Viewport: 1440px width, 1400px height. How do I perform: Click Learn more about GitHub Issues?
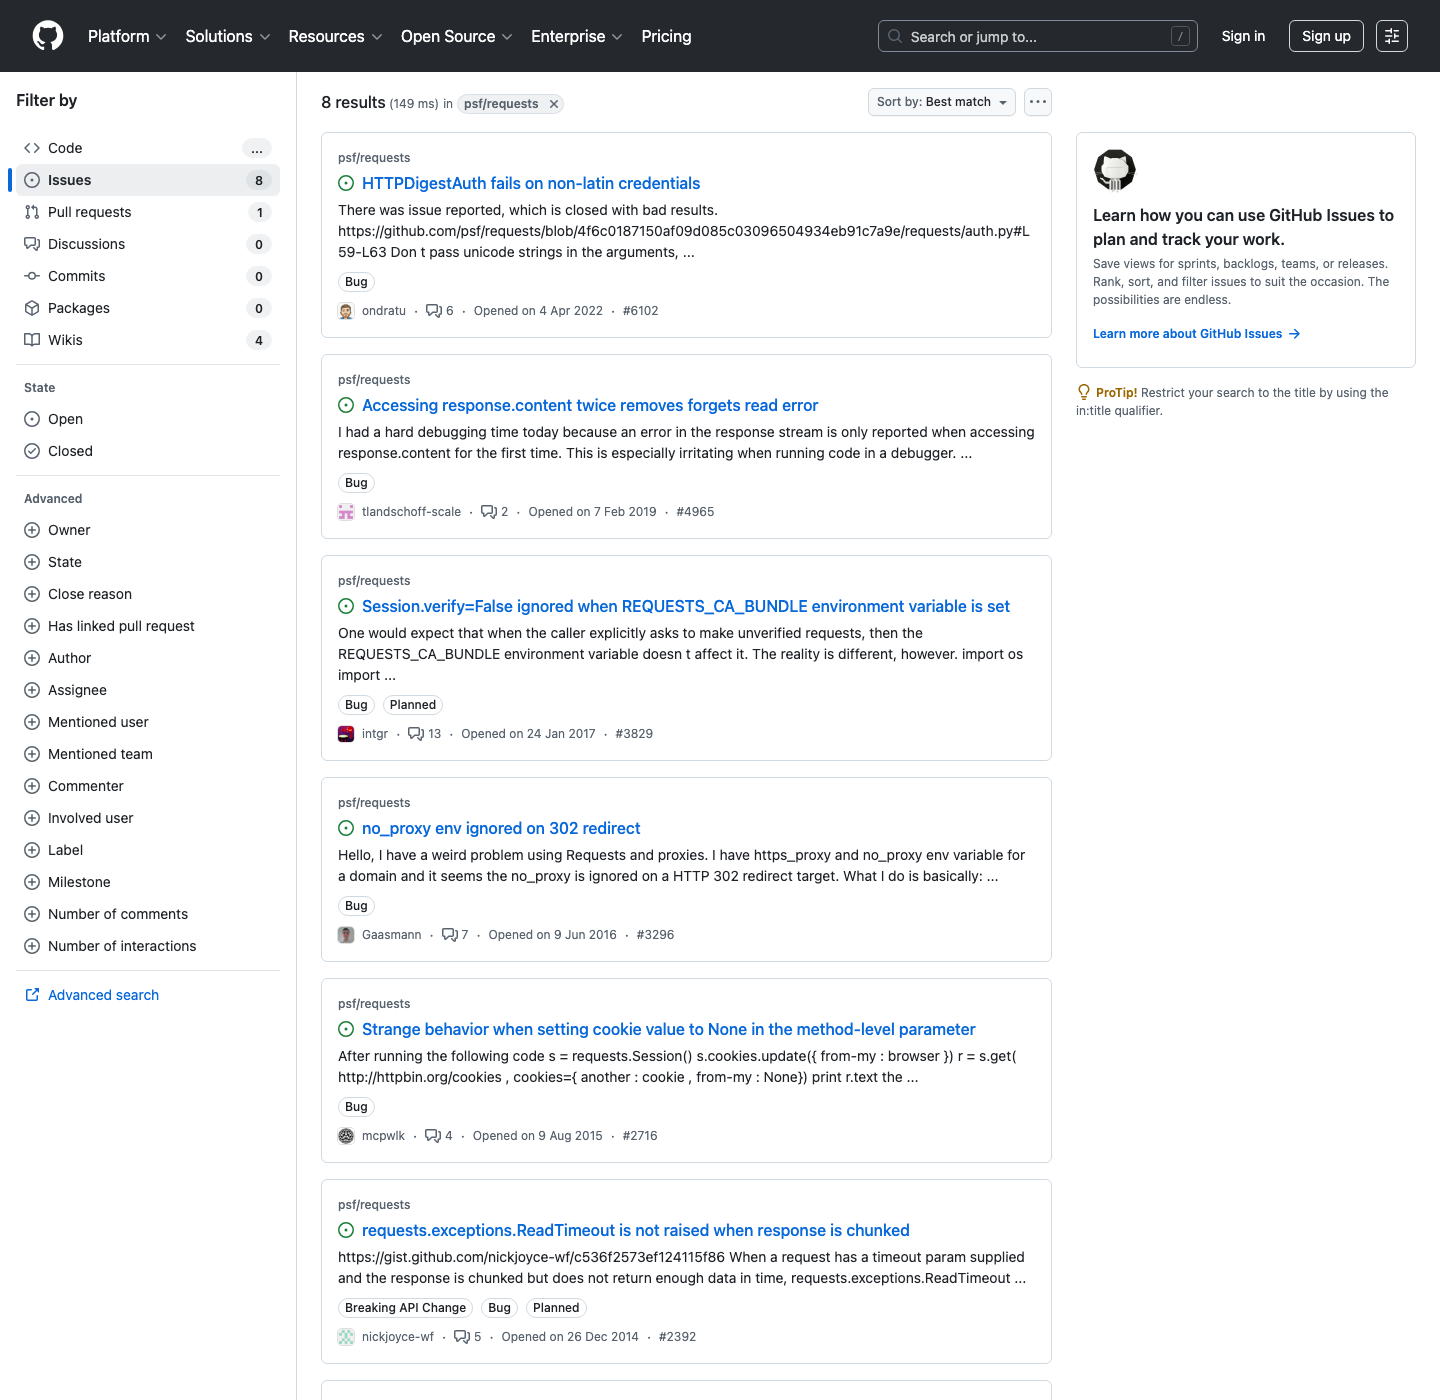[1196, 334]
